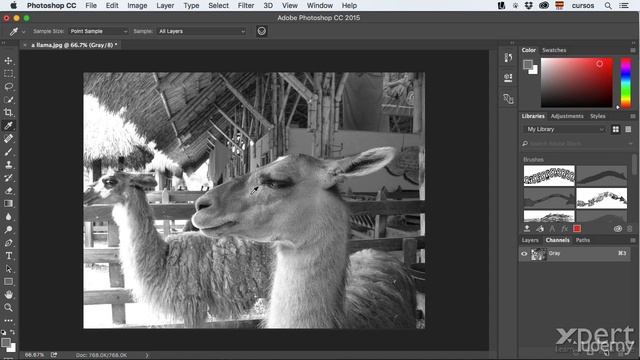The image size is (640, 360).
Task: Swap foreground and background colors
Action: [13, 332]
